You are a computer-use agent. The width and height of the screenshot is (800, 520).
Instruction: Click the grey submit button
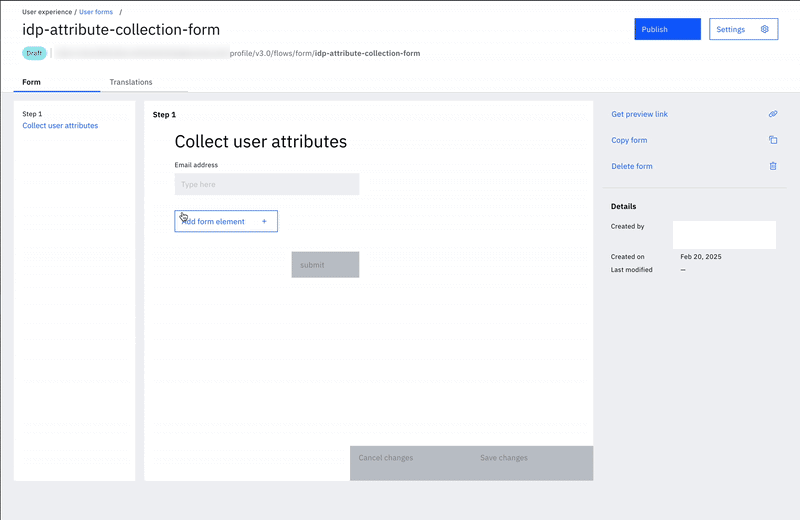coord(325,265)
